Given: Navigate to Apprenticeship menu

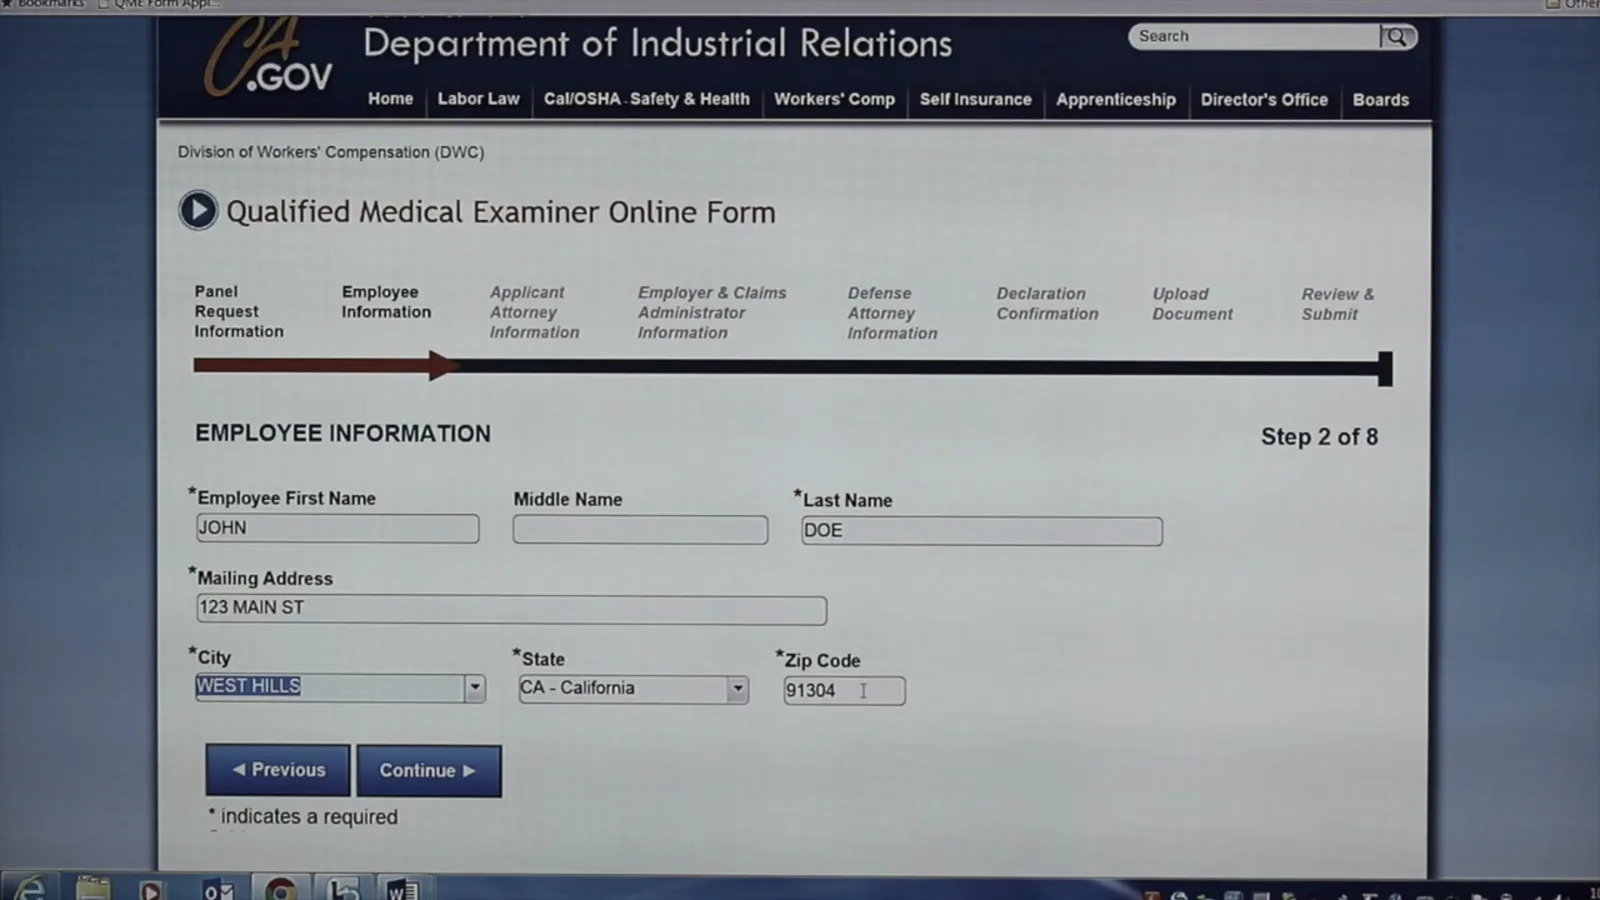Looking at the screenshot, I should [1116, 100].
